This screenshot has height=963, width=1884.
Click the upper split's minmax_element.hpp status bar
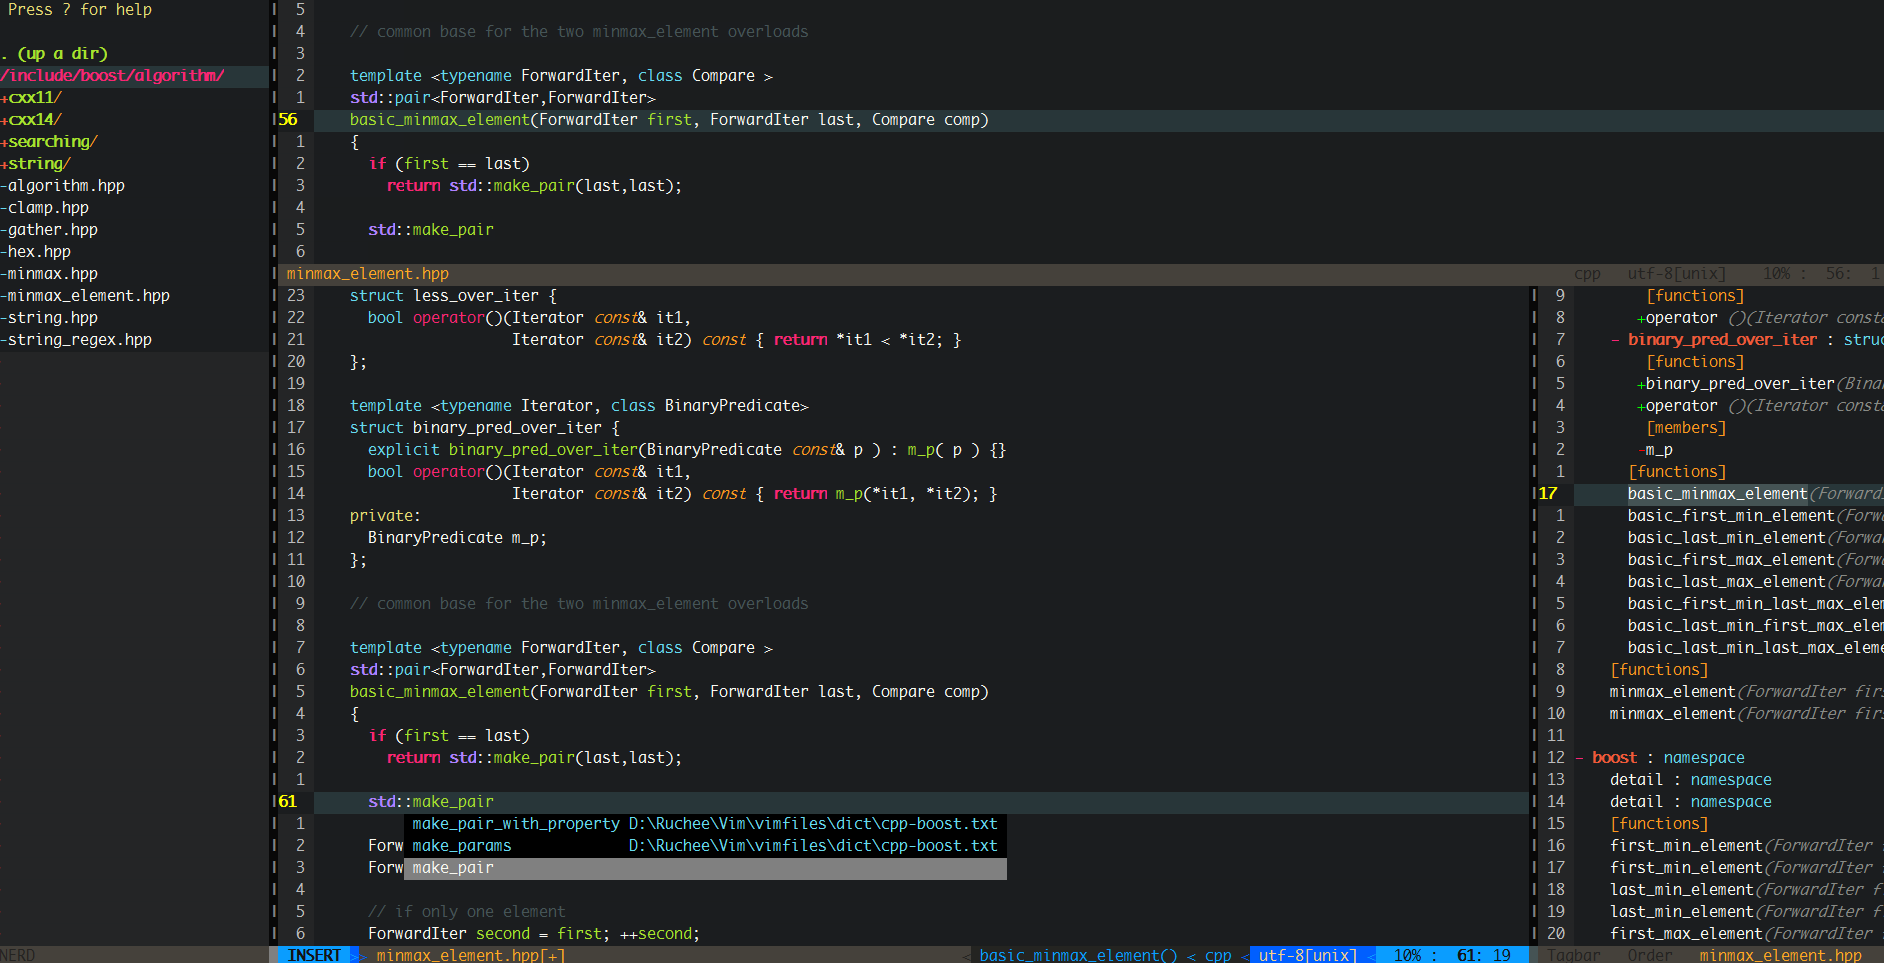368,274
